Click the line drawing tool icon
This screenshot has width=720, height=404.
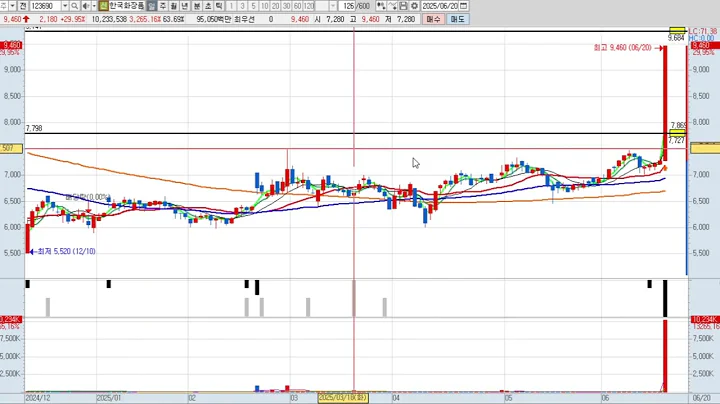(393, 6)
